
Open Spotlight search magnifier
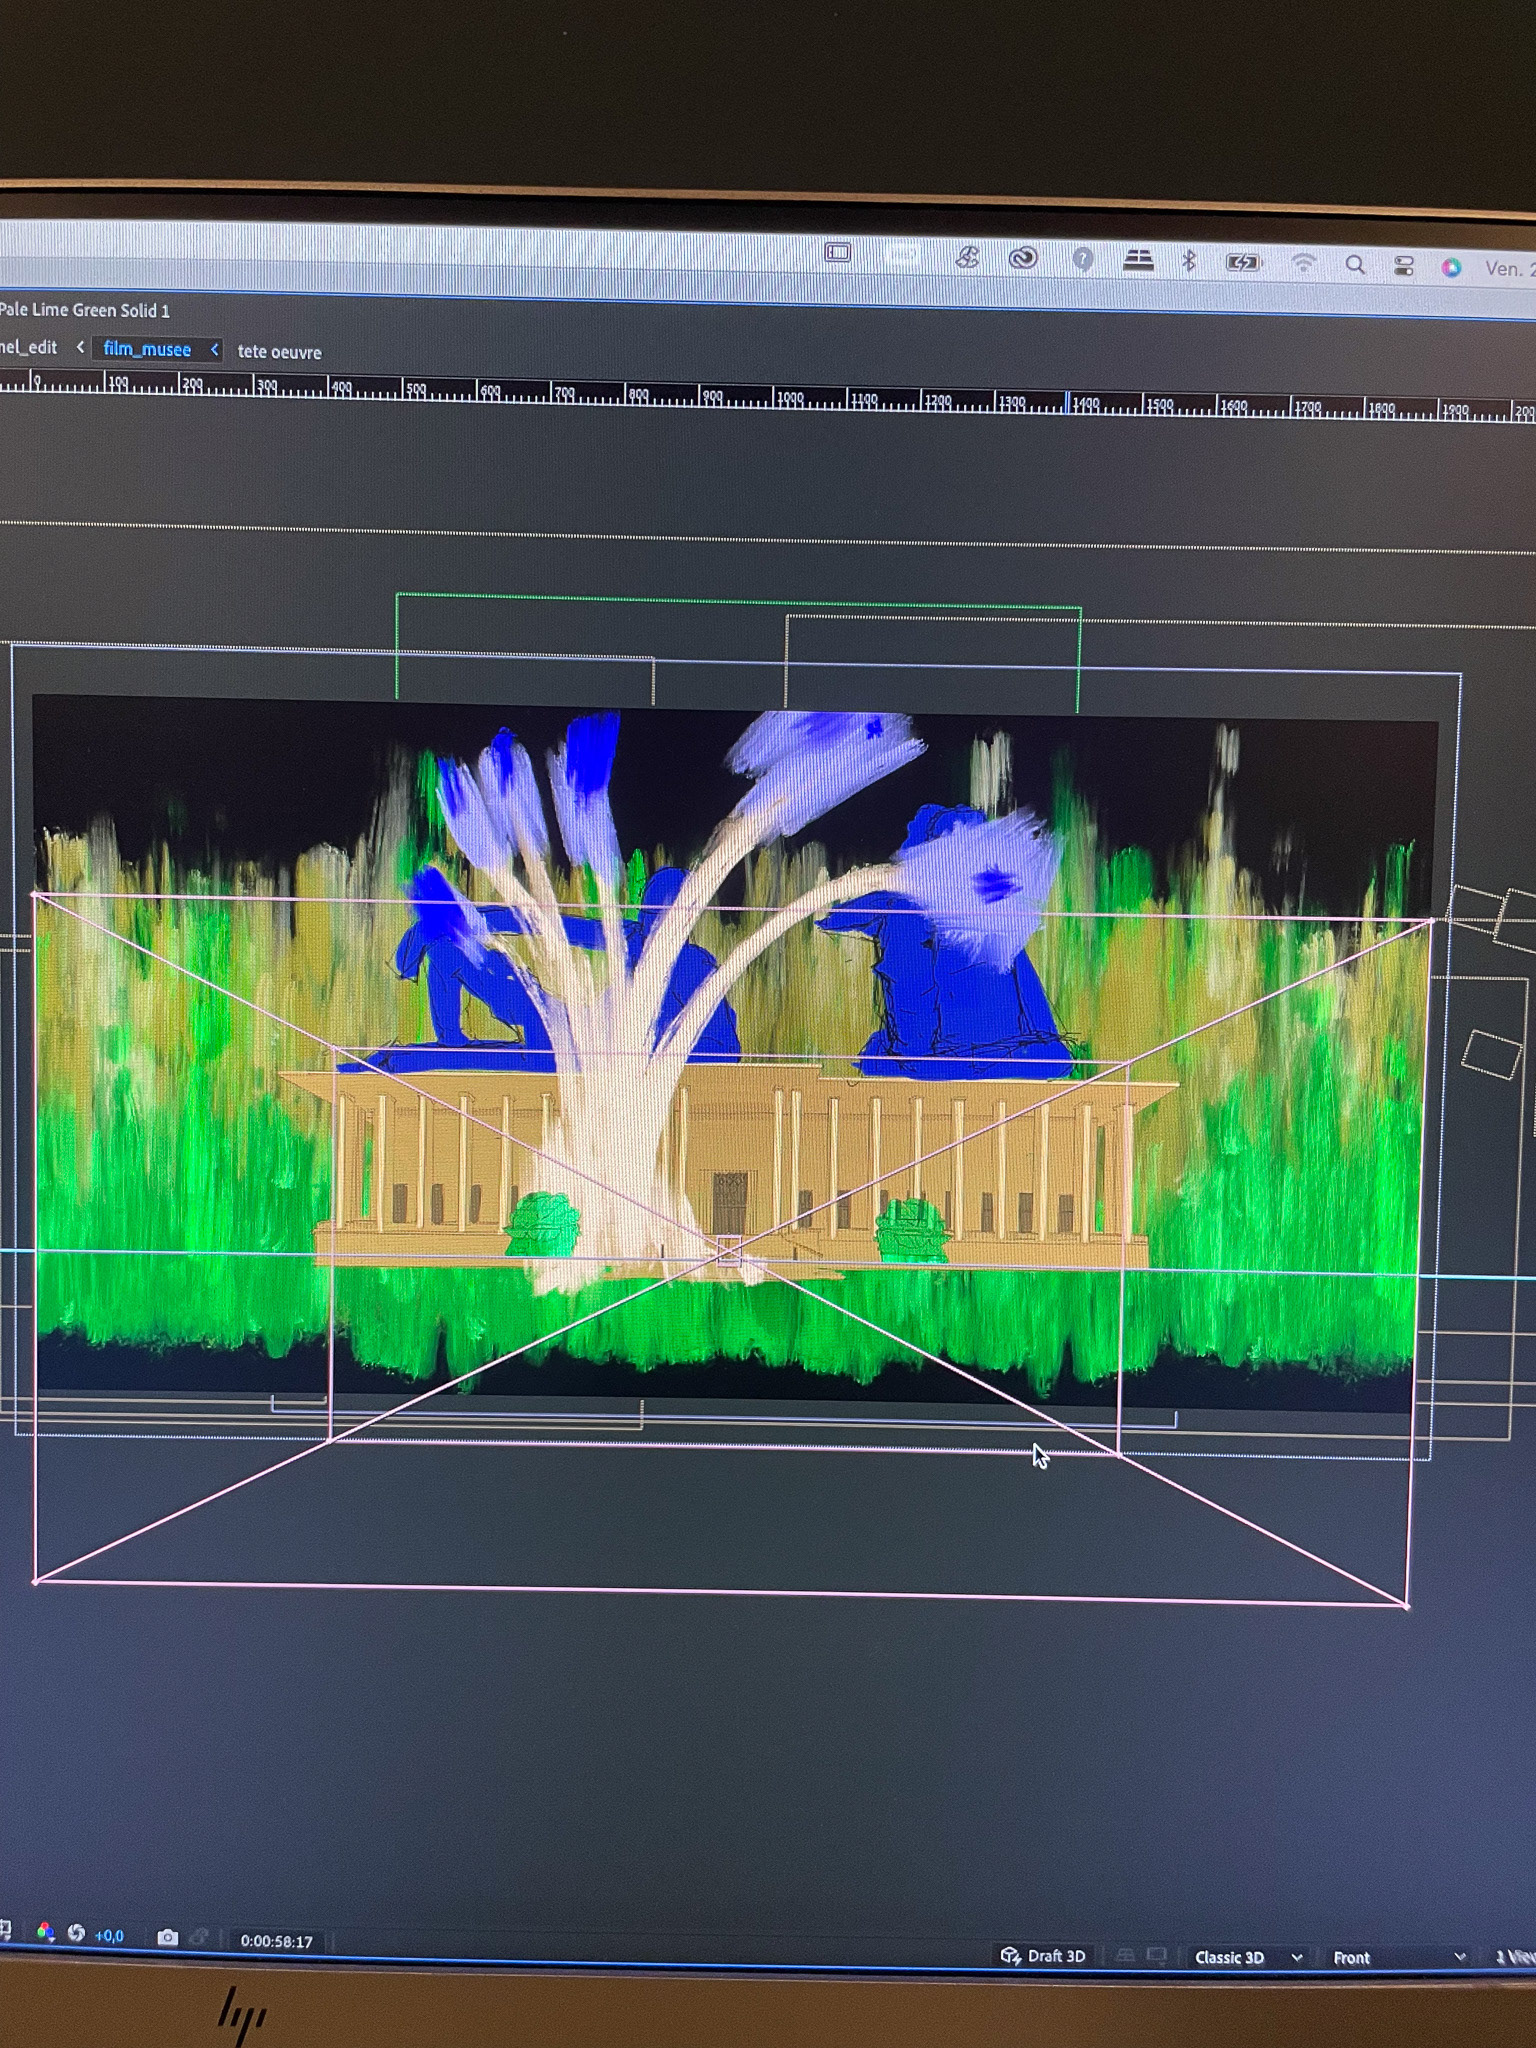point(1355,265)
